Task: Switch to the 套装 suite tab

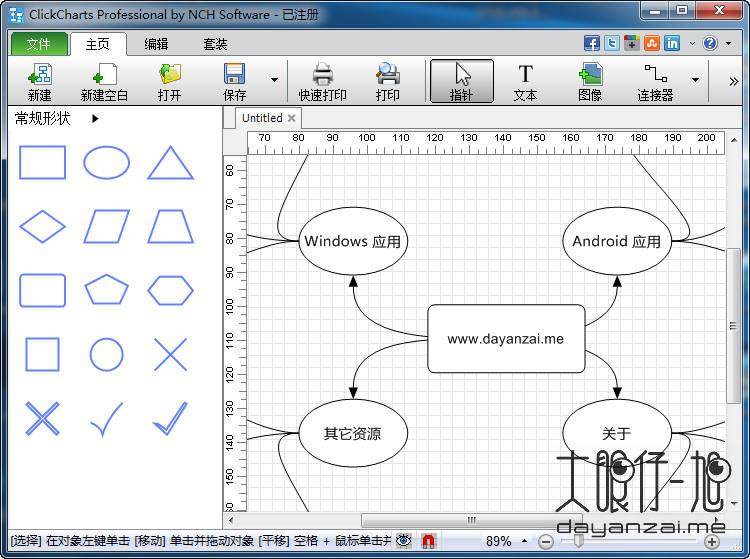Action: point(215,44)
